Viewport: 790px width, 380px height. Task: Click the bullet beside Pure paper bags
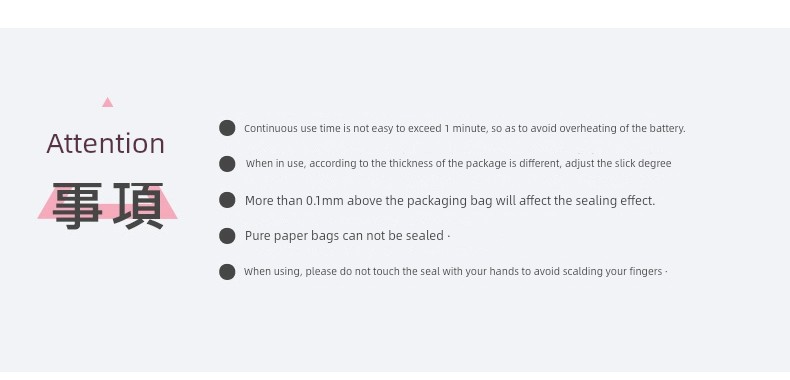(227, 236)
